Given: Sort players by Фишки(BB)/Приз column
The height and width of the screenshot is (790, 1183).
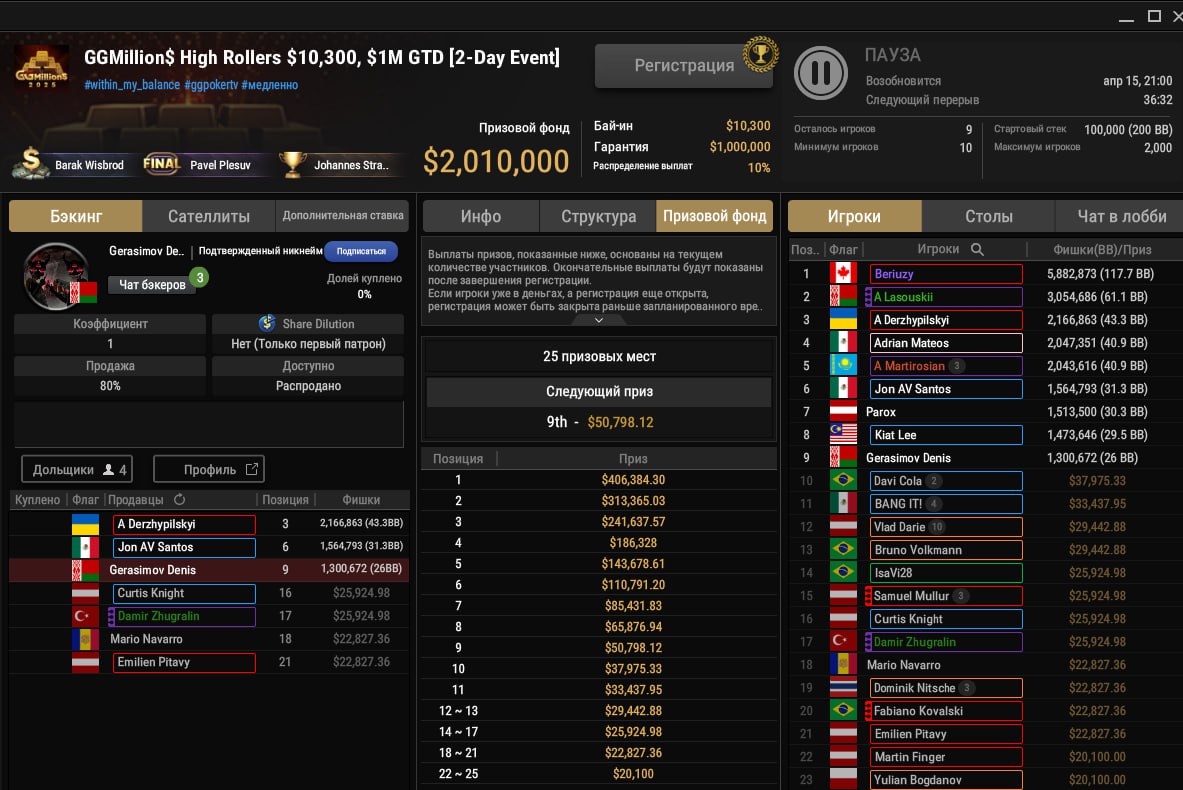Looking at the screenshot, I should click(1102, 249).
